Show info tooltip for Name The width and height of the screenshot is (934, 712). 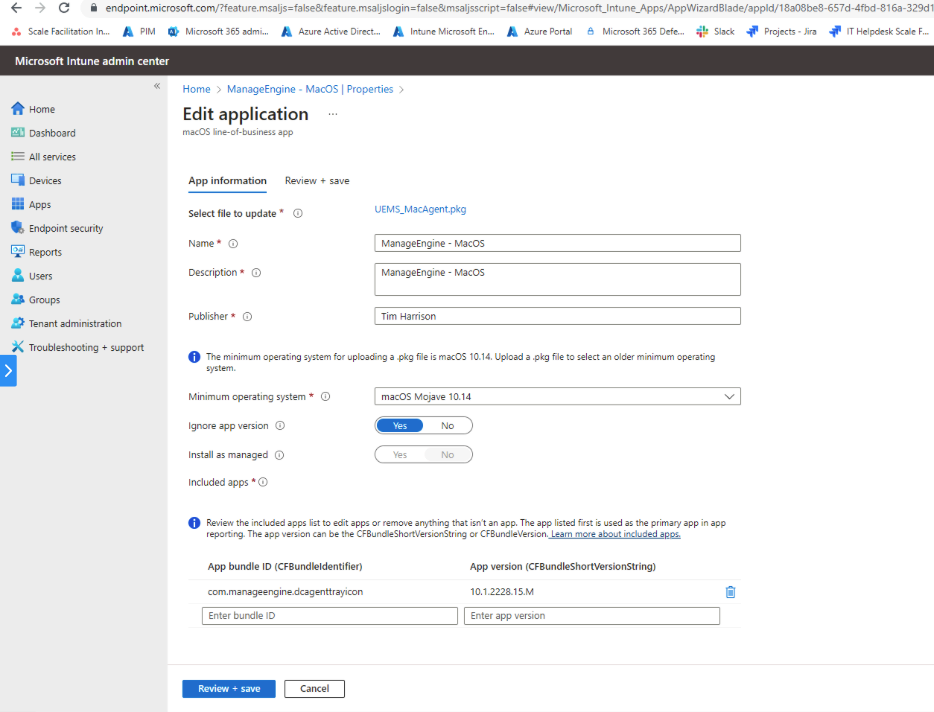234,243
